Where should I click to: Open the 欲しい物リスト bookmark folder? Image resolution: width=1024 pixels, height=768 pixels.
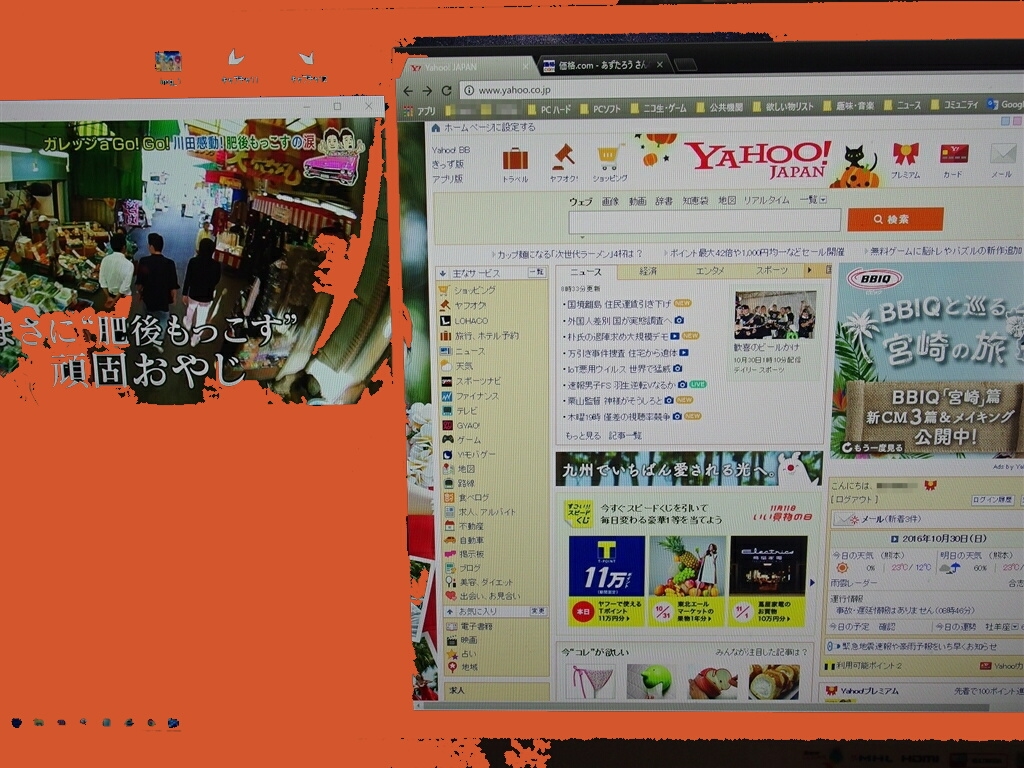click(783, 106)
